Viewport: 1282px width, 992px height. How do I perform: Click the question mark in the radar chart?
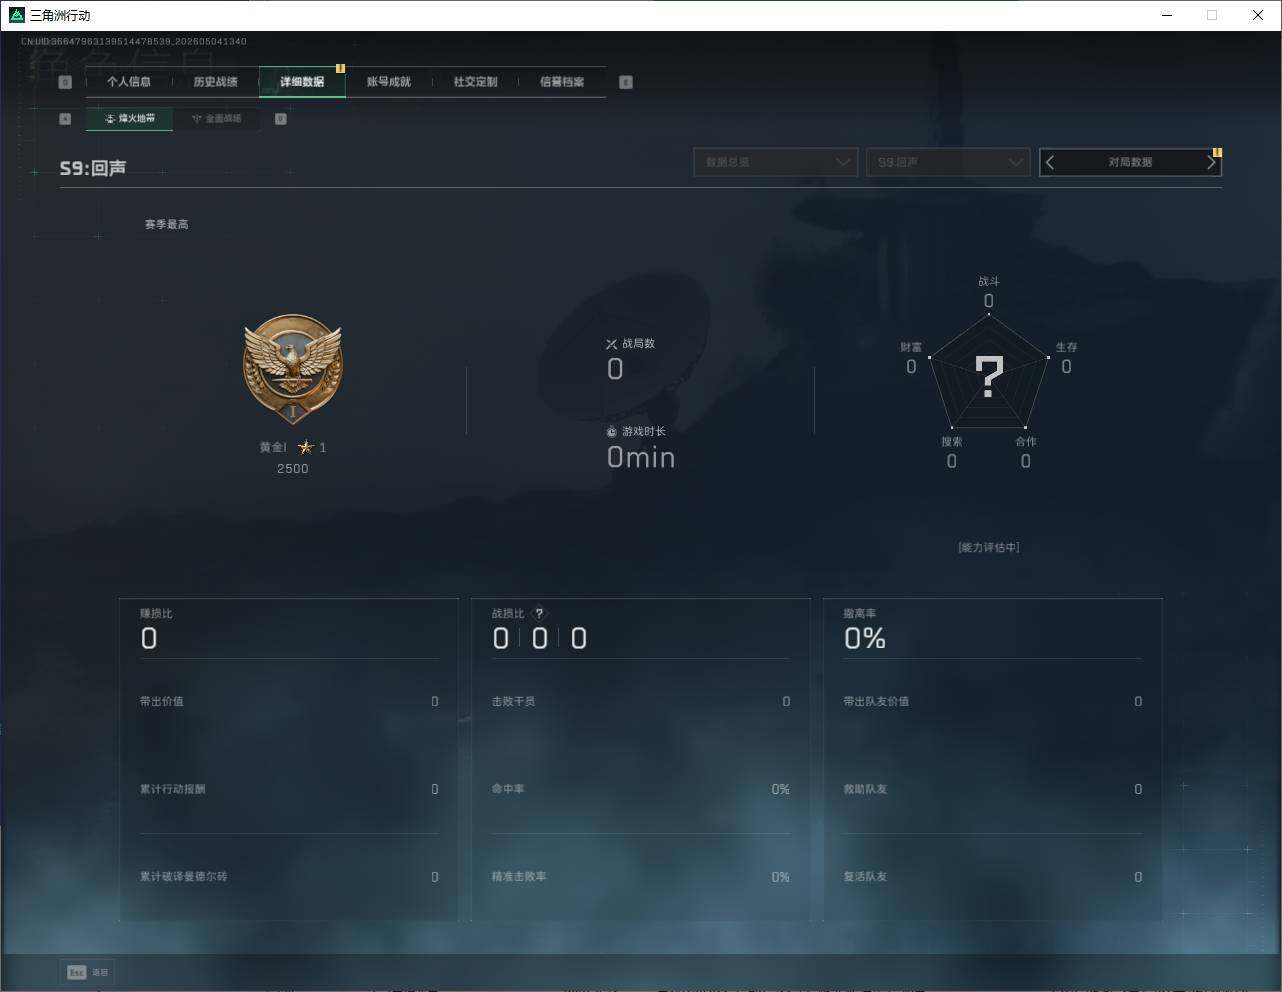(989, 377)
